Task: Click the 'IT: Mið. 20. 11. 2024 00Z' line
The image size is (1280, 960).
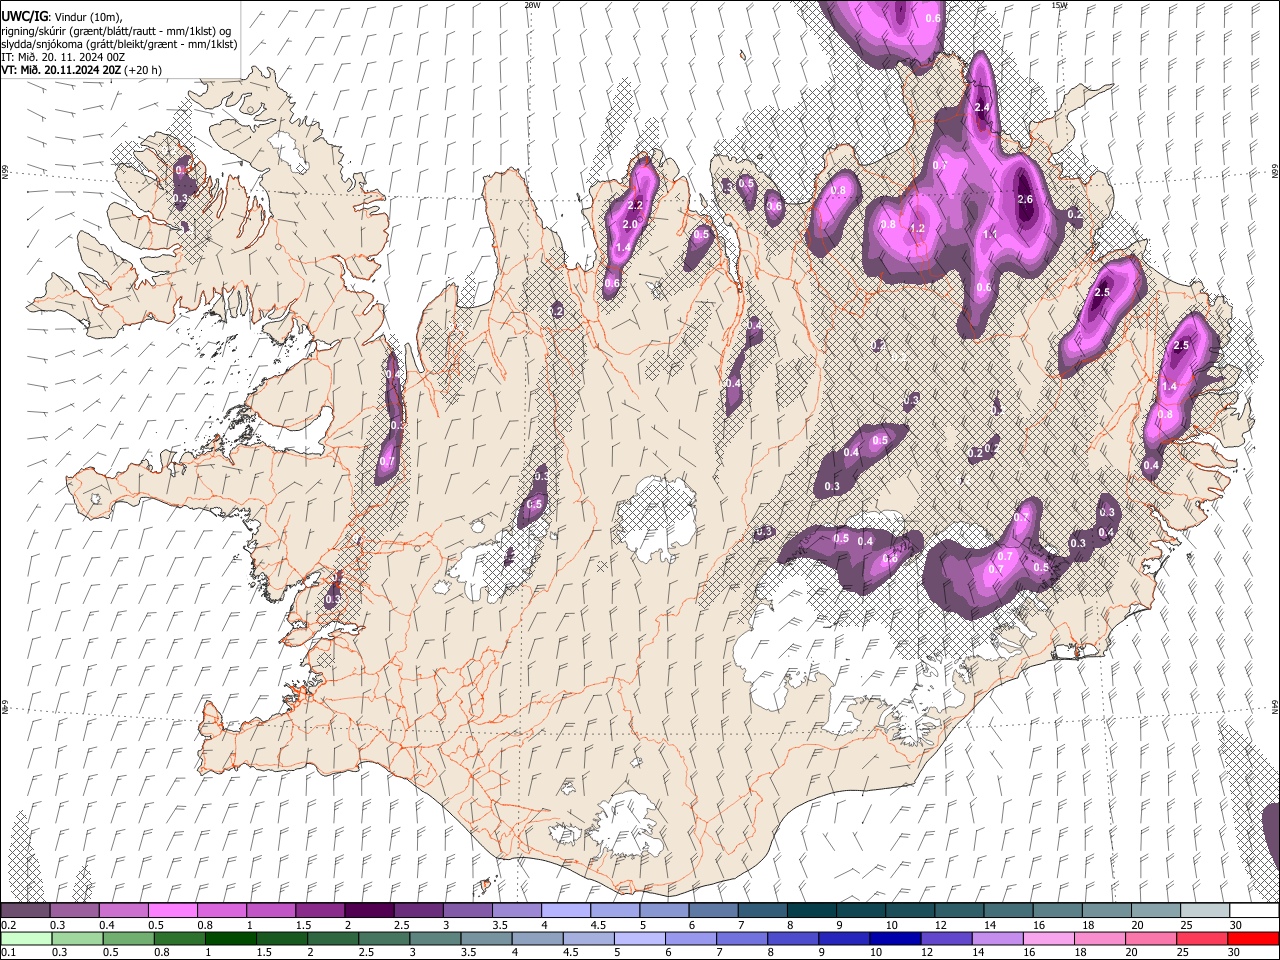Action: 63,57
